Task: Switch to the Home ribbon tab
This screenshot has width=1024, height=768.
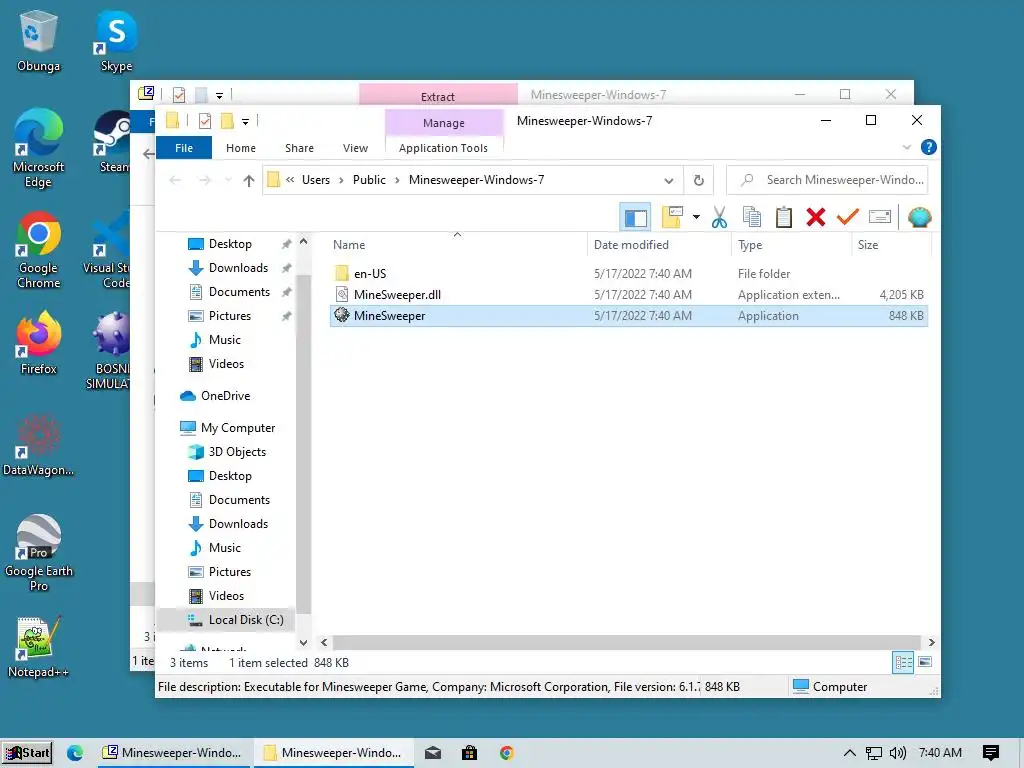Action: coord(241,148)
